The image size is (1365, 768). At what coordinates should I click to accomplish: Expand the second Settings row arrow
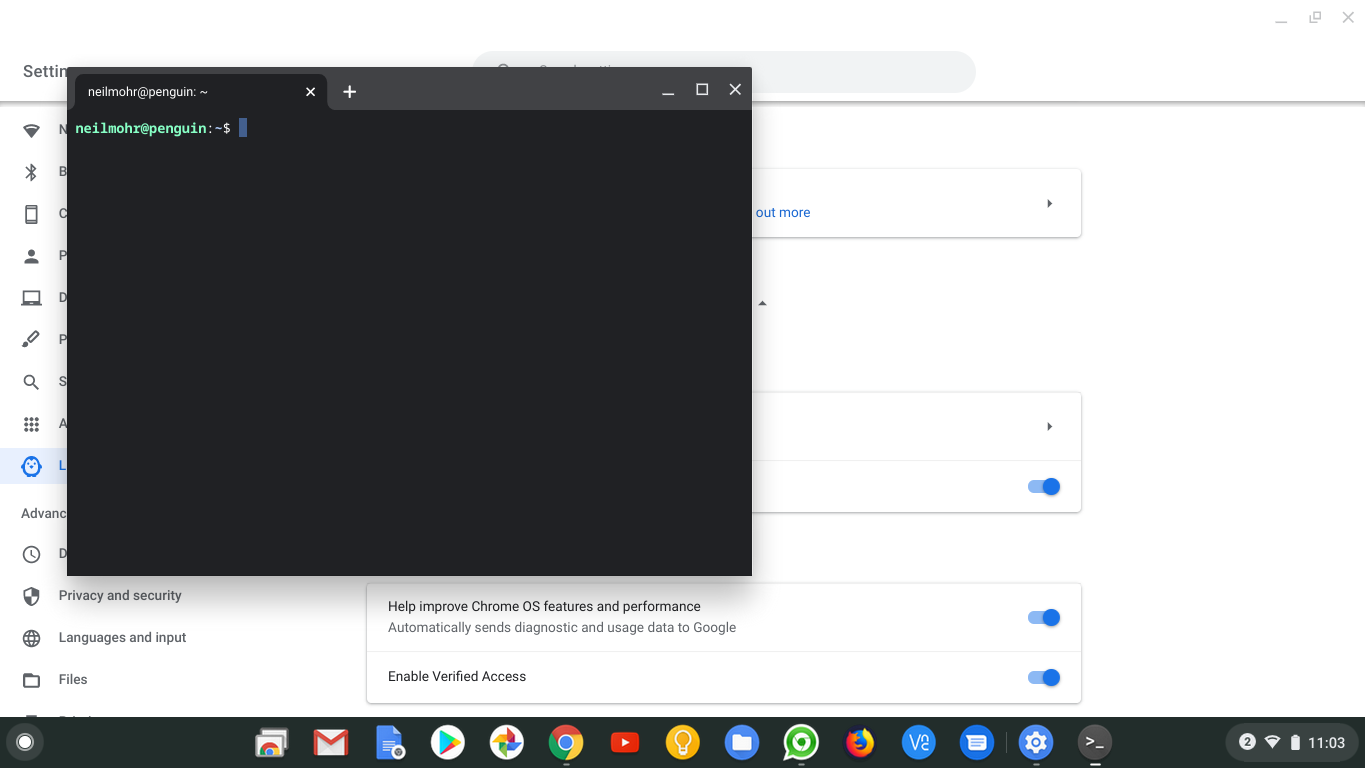[1049, 426]
